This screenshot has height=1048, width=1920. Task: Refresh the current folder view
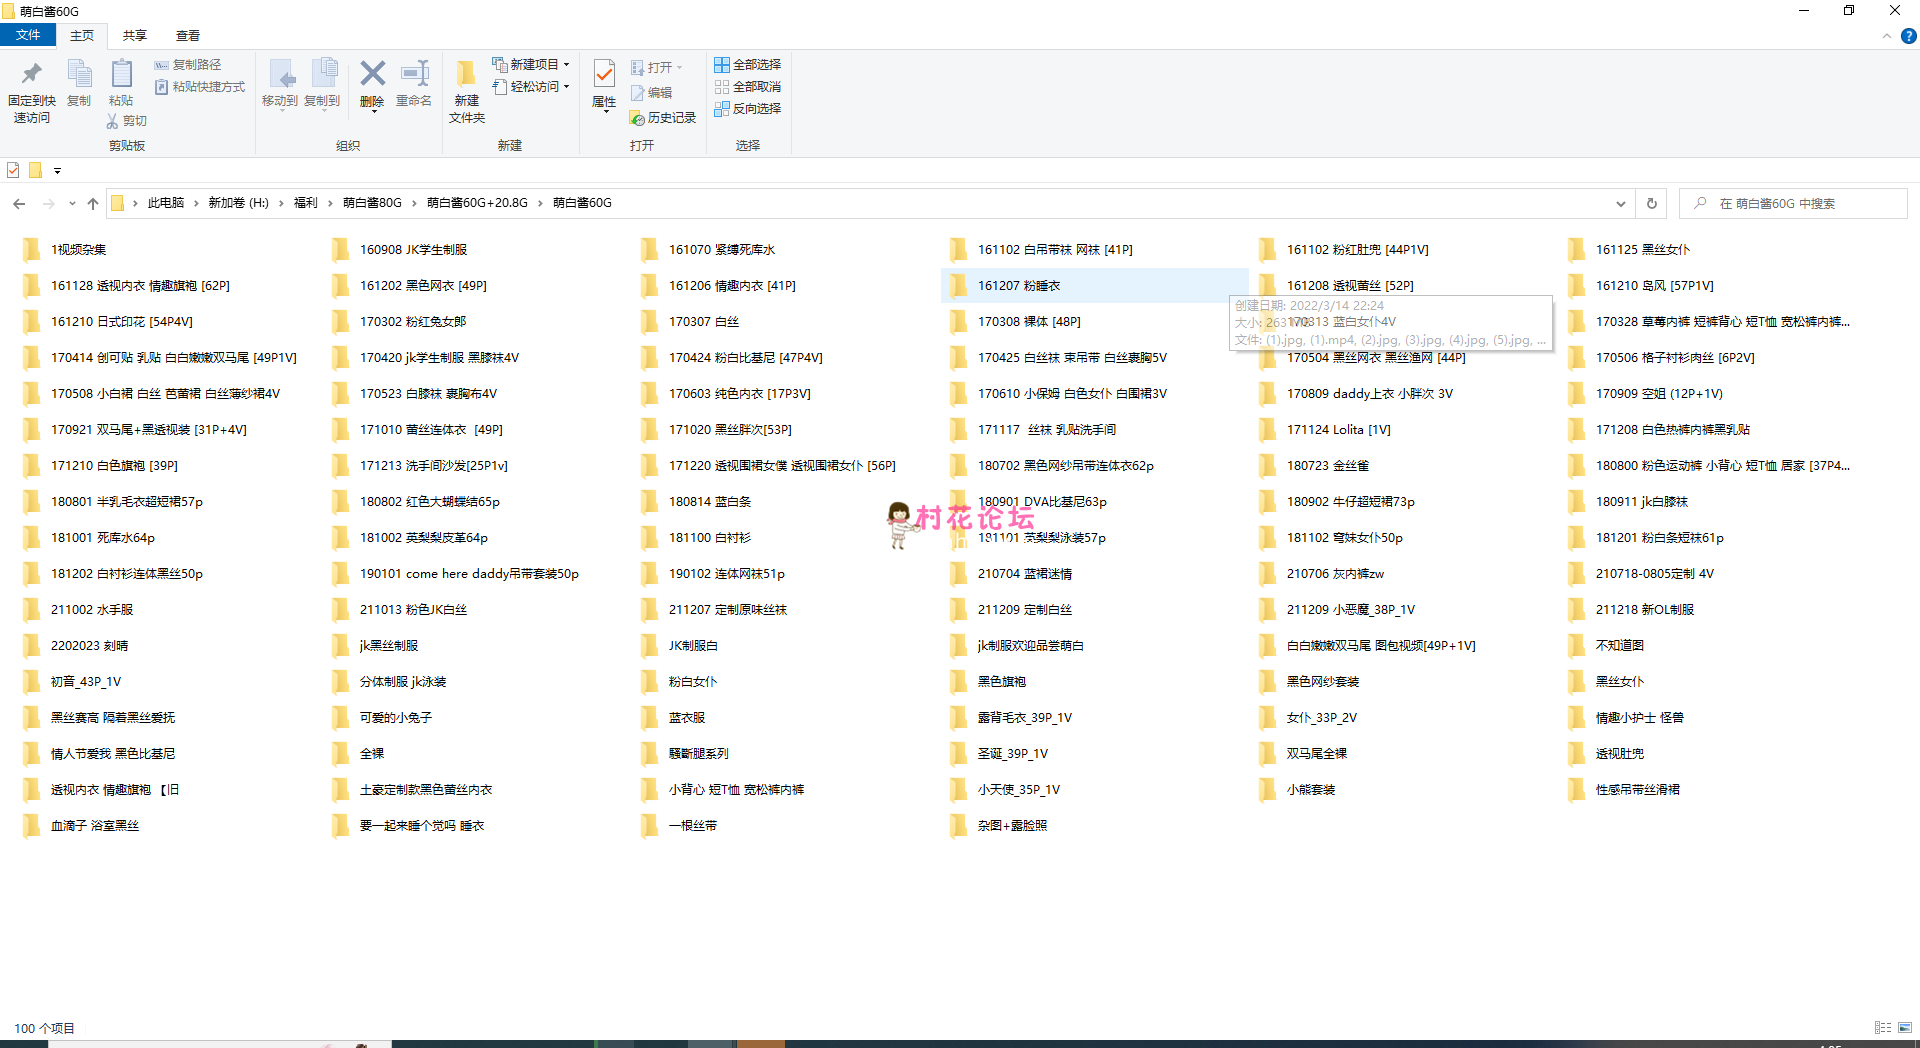[1651, 203]
